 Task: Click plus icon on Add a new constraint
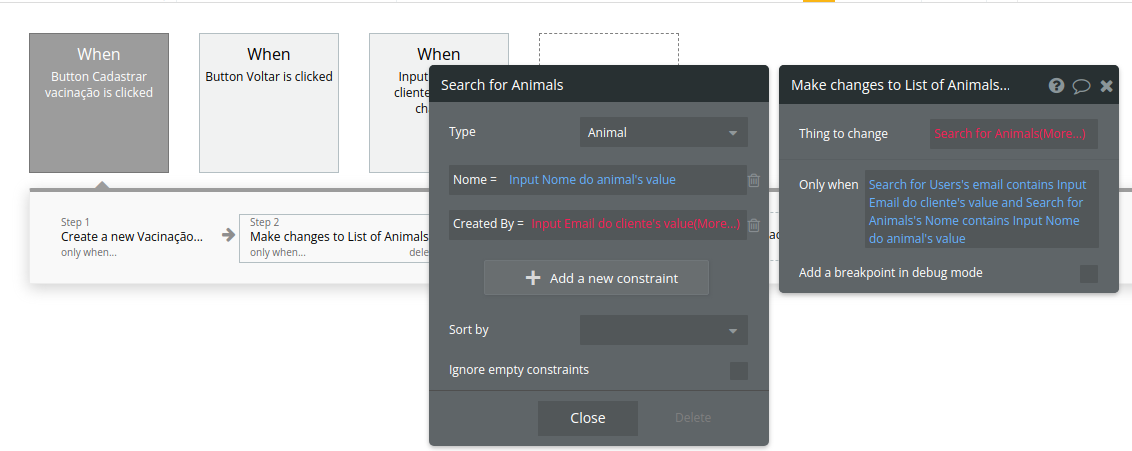tap(533, 278)
